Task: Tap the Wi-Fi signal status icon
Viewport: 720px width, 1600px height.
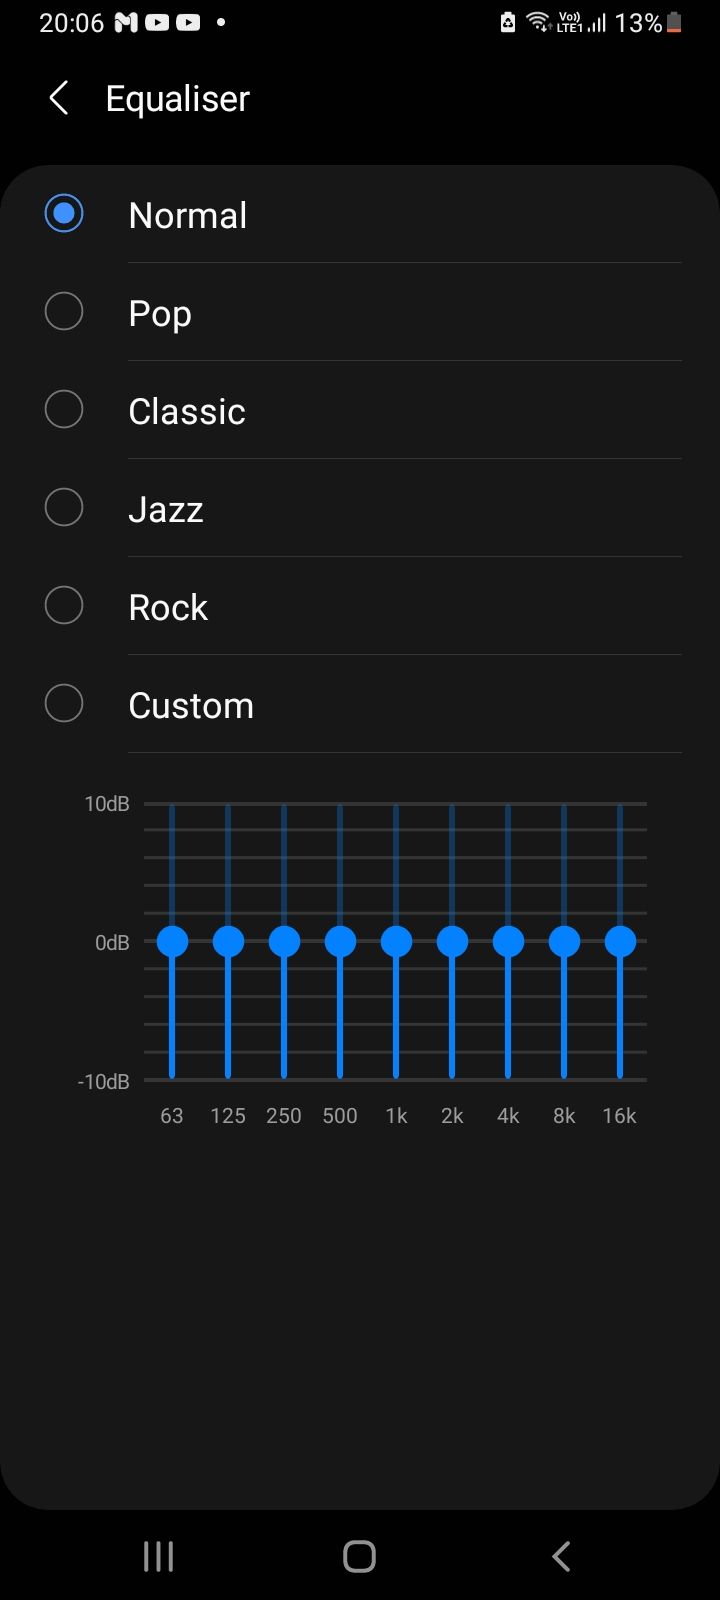Action: click(x=539, y=22)
